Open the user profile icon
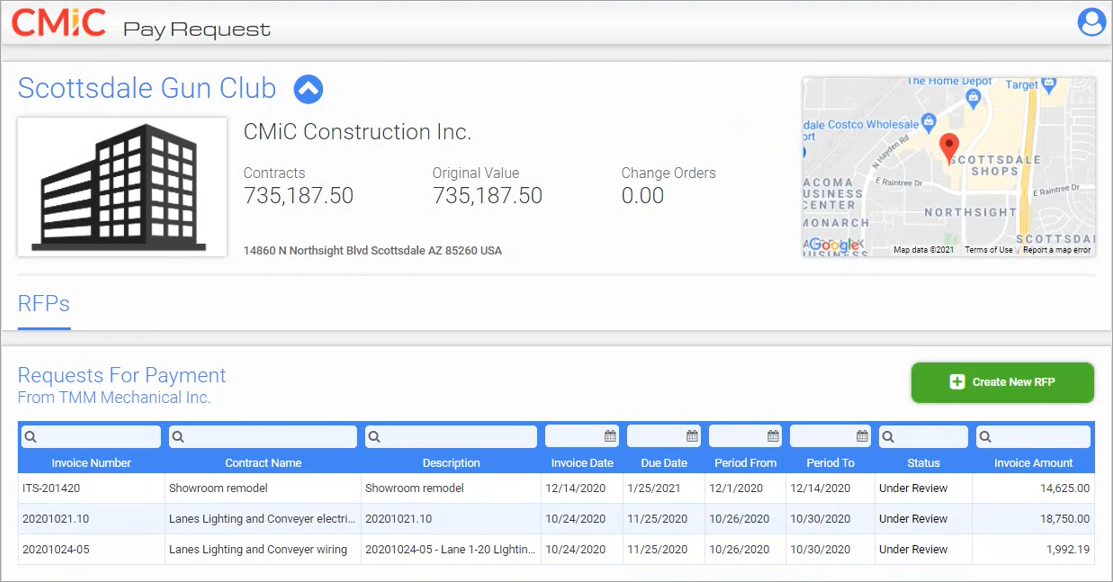 coord(1091,22)
